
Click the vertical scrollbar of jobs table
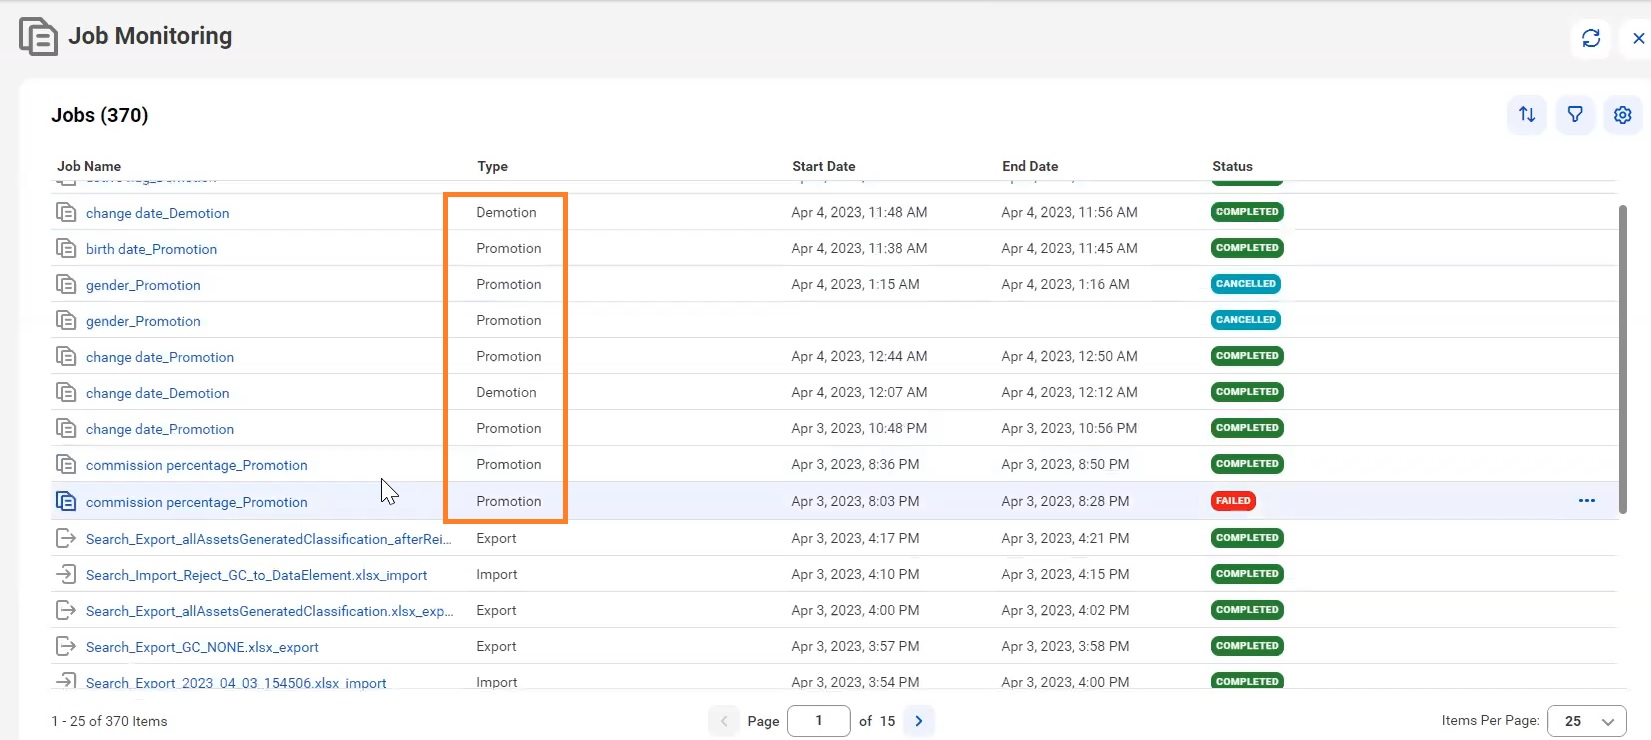point(1622,360)
